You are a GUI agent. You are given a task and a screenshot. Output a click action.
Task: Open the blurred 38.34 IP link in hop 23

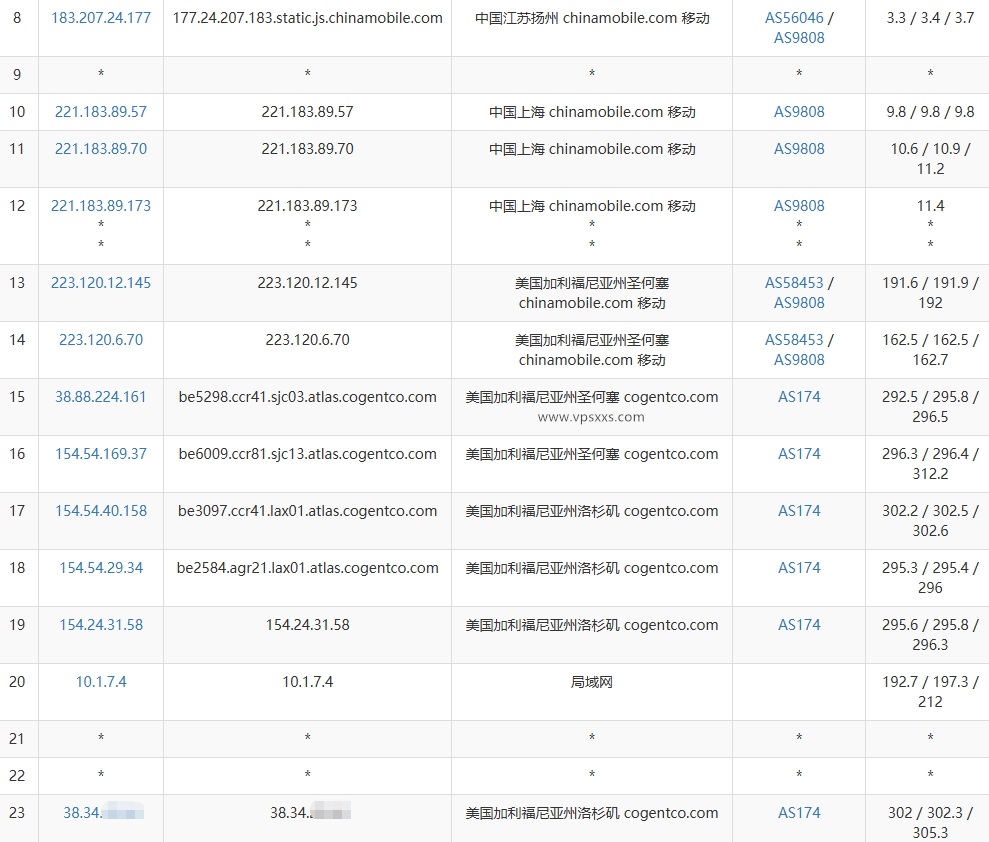tap(103, 814)
